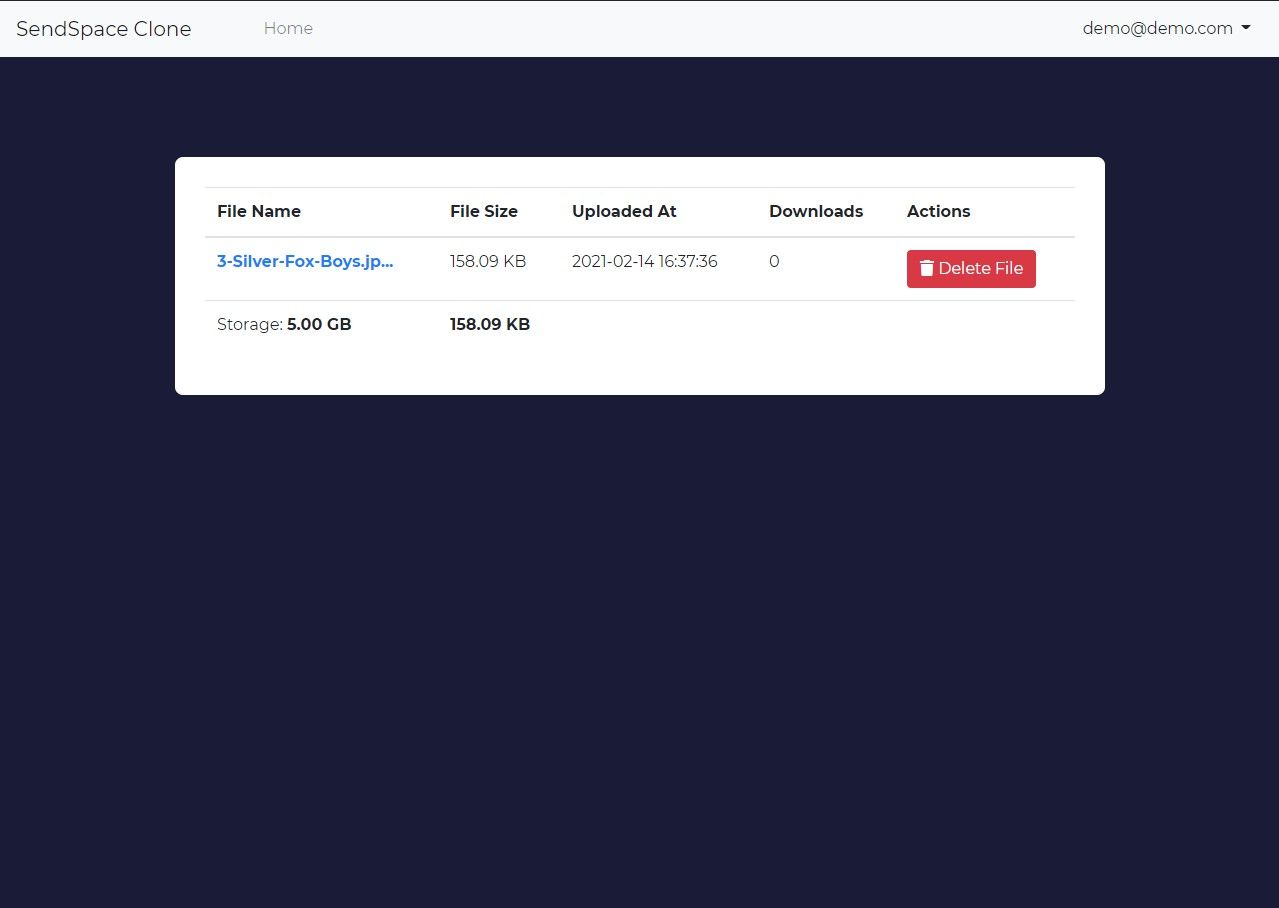1279x908 pixels.
Task: Click the Uploaded At column header
Action: (x=624, y=211)
